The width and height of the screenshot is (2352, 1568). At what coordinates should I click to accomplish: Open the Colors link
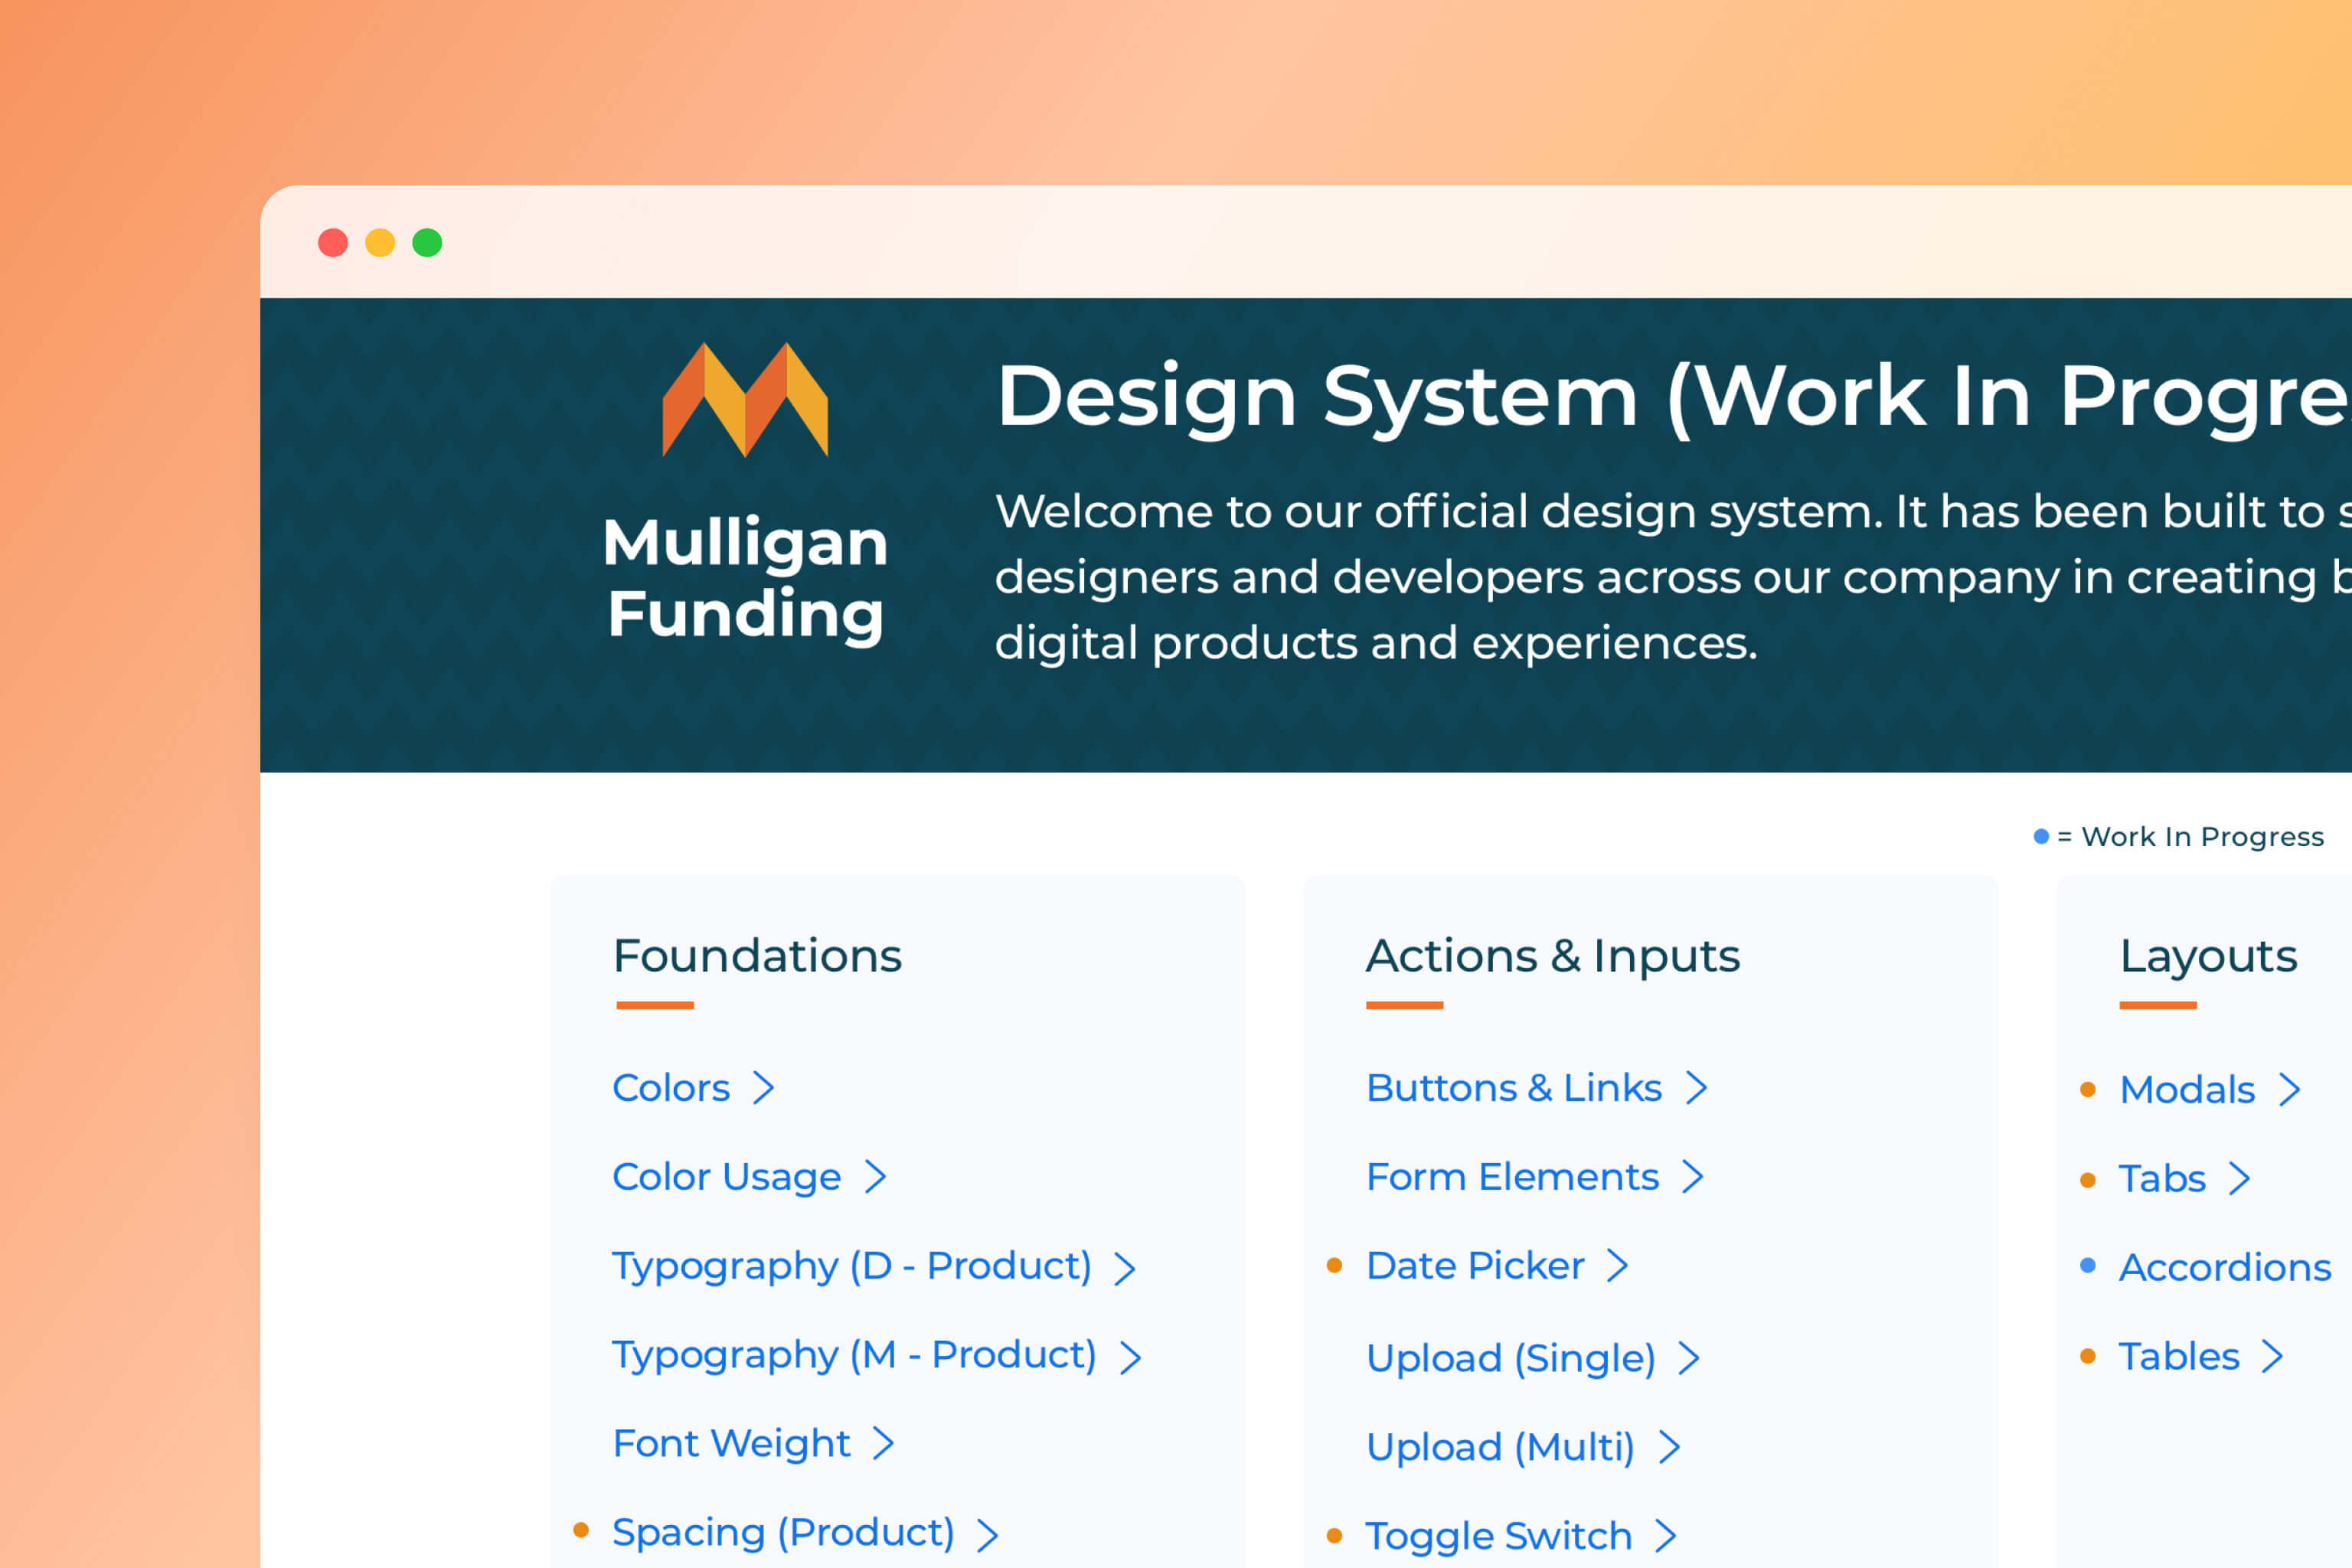click(x=671, y=1088)
